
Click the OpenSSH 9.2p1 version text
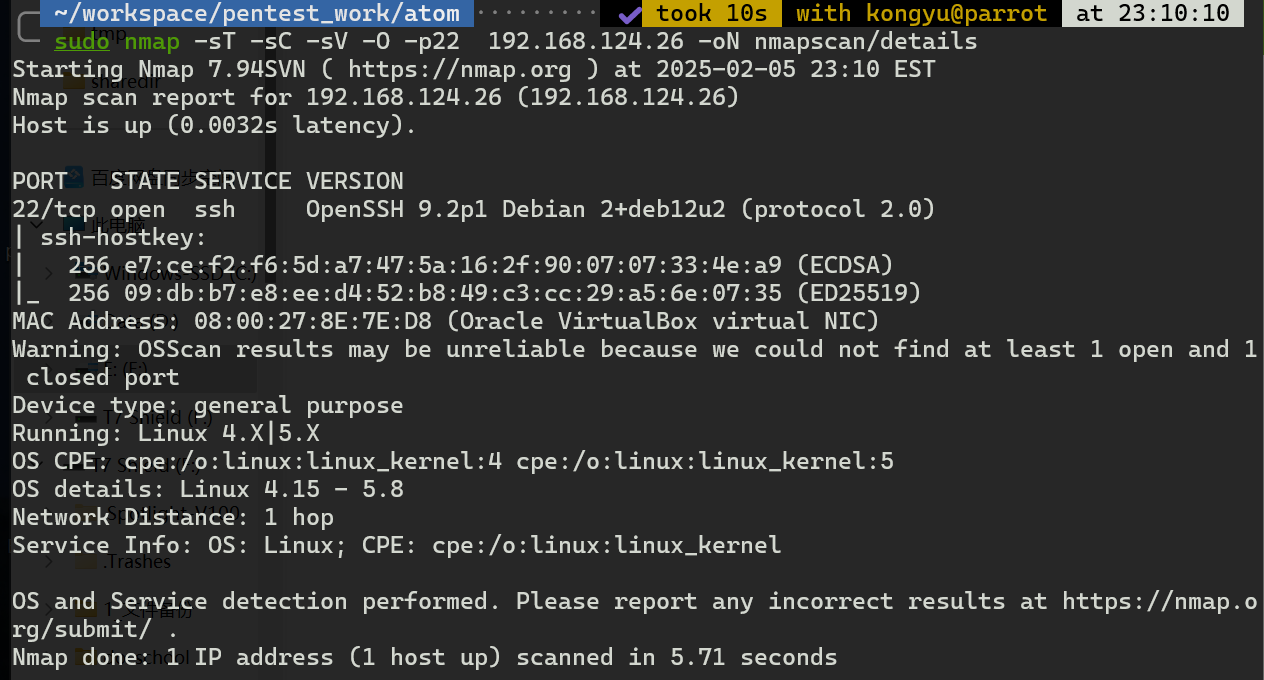click(x=397, y=210)
